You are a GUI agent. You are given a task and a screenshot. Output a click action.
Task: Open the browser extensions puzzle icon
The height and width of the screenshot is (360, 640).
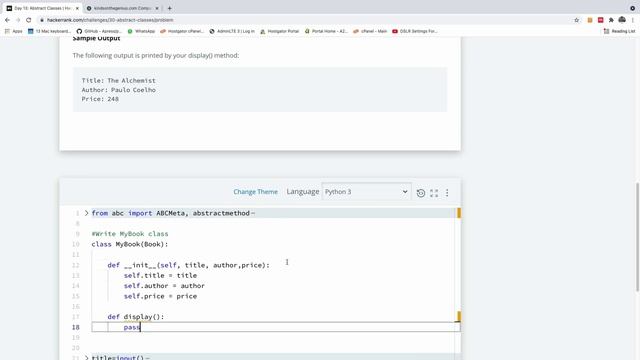click(611, 20)
